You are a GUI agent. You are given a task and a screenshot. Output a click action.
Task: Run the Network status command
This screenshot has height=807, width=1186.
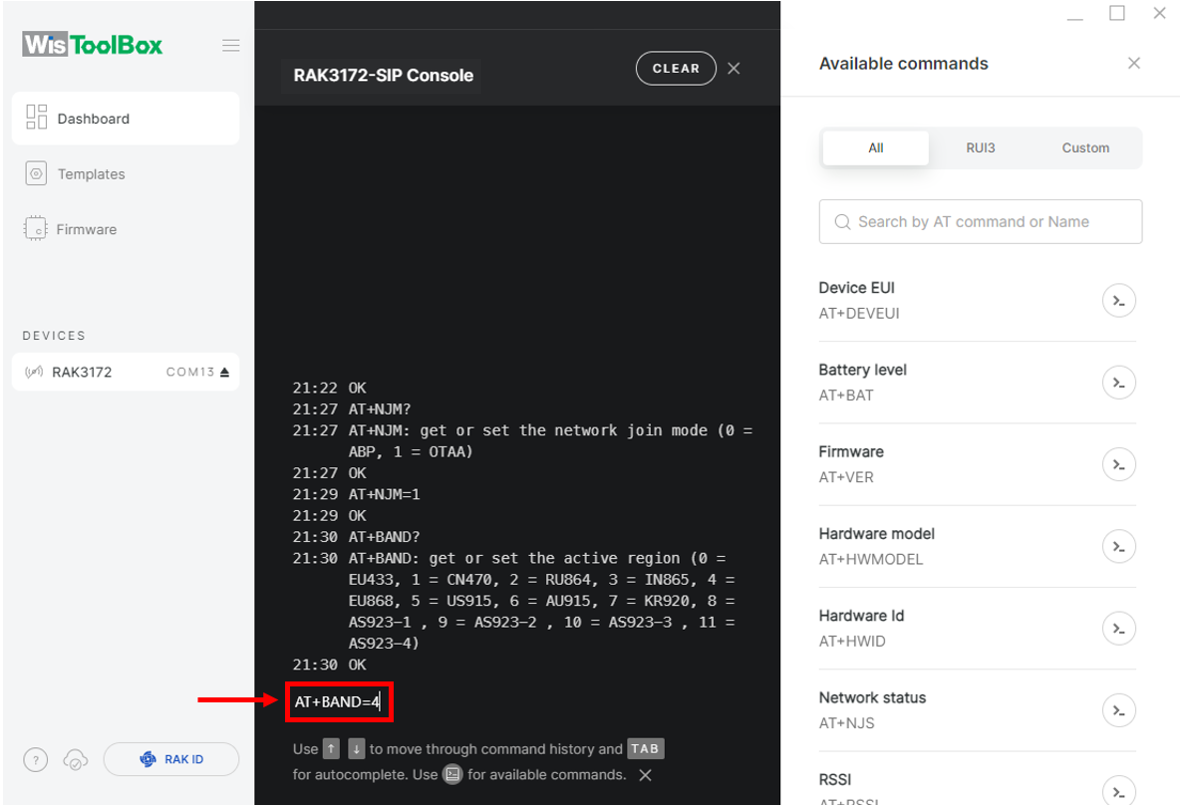1119,711
